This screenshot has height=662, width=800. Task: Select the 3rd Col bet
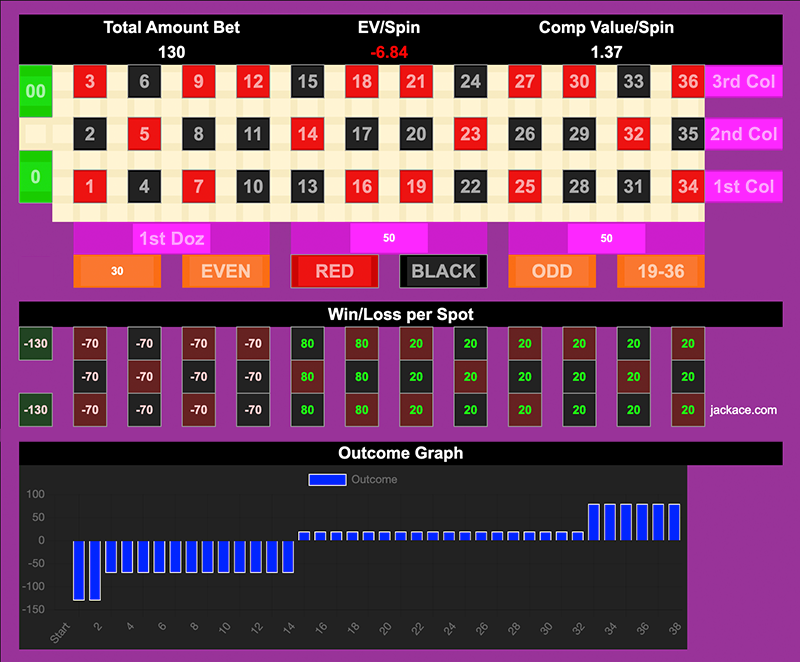[742, 82]
